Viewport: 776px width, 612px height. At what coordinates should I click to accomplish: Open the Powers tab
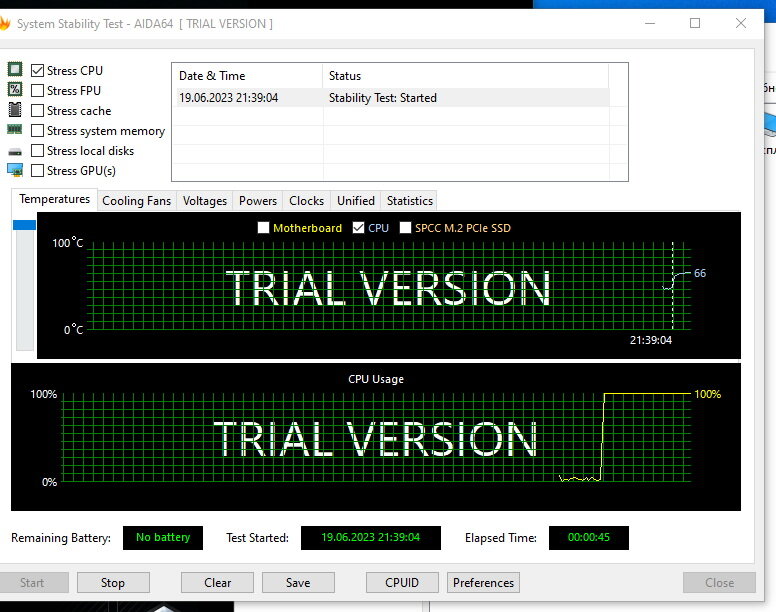258,201
